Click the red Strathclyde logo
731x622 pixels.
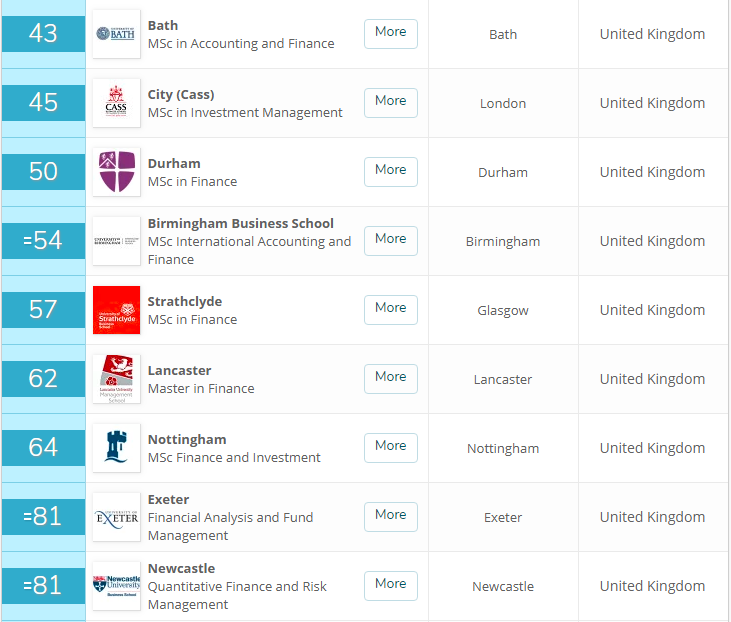coord(116,310)
